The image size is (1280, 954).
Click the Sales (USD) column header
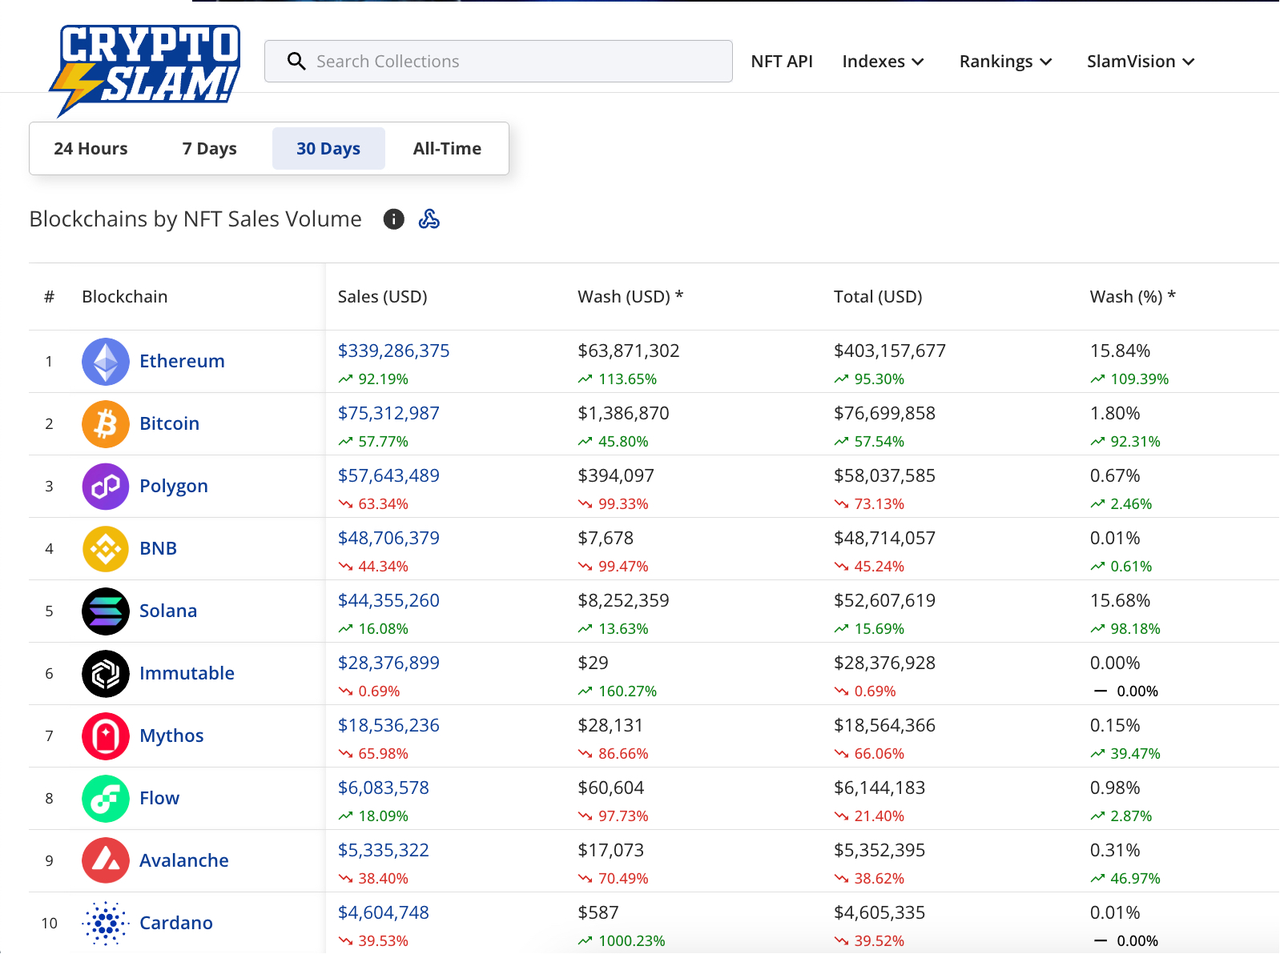point(382,297)
